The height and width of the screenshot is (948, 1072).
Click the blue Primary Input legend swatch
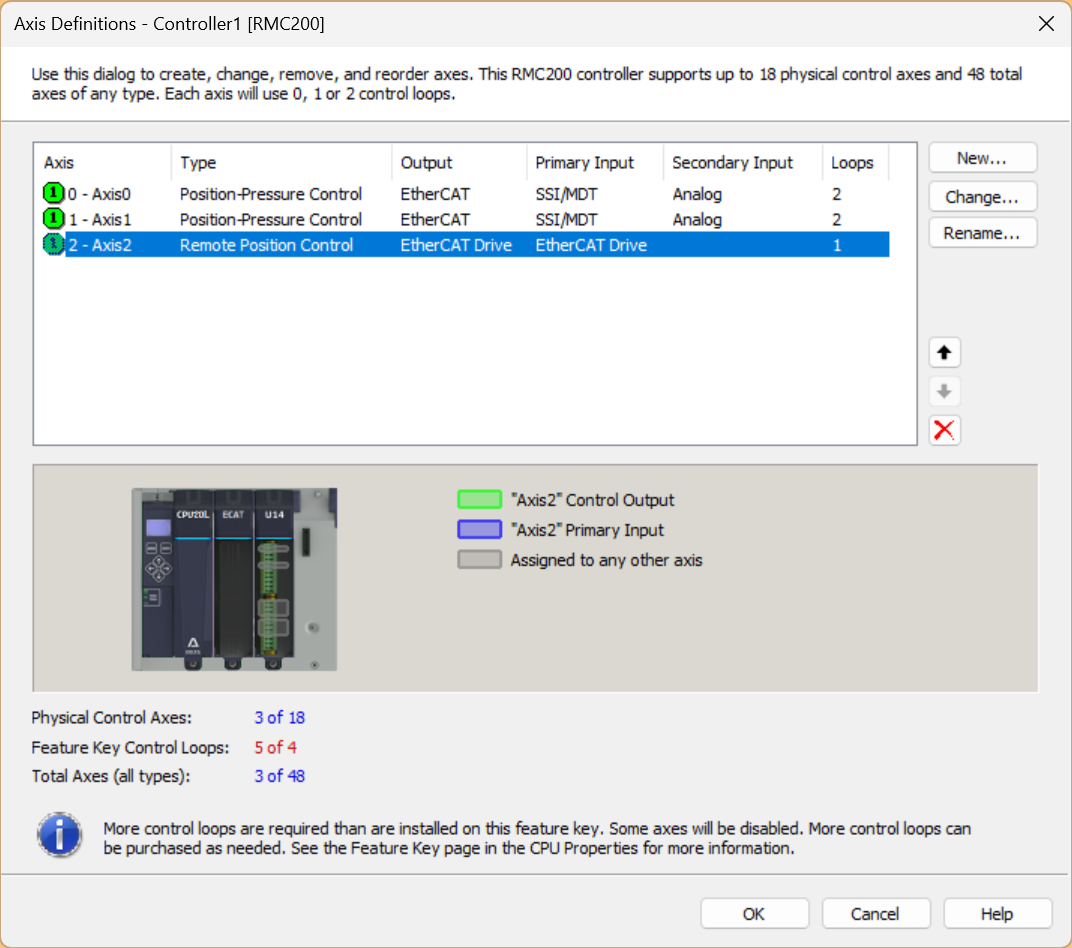(479, 530)
